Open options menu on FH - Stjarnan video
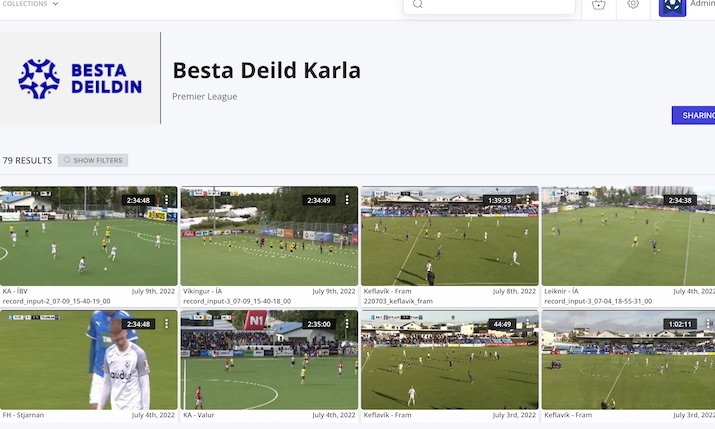Image resolution: width=715 pixels, height=429 pixels. (x=166, y=323)
